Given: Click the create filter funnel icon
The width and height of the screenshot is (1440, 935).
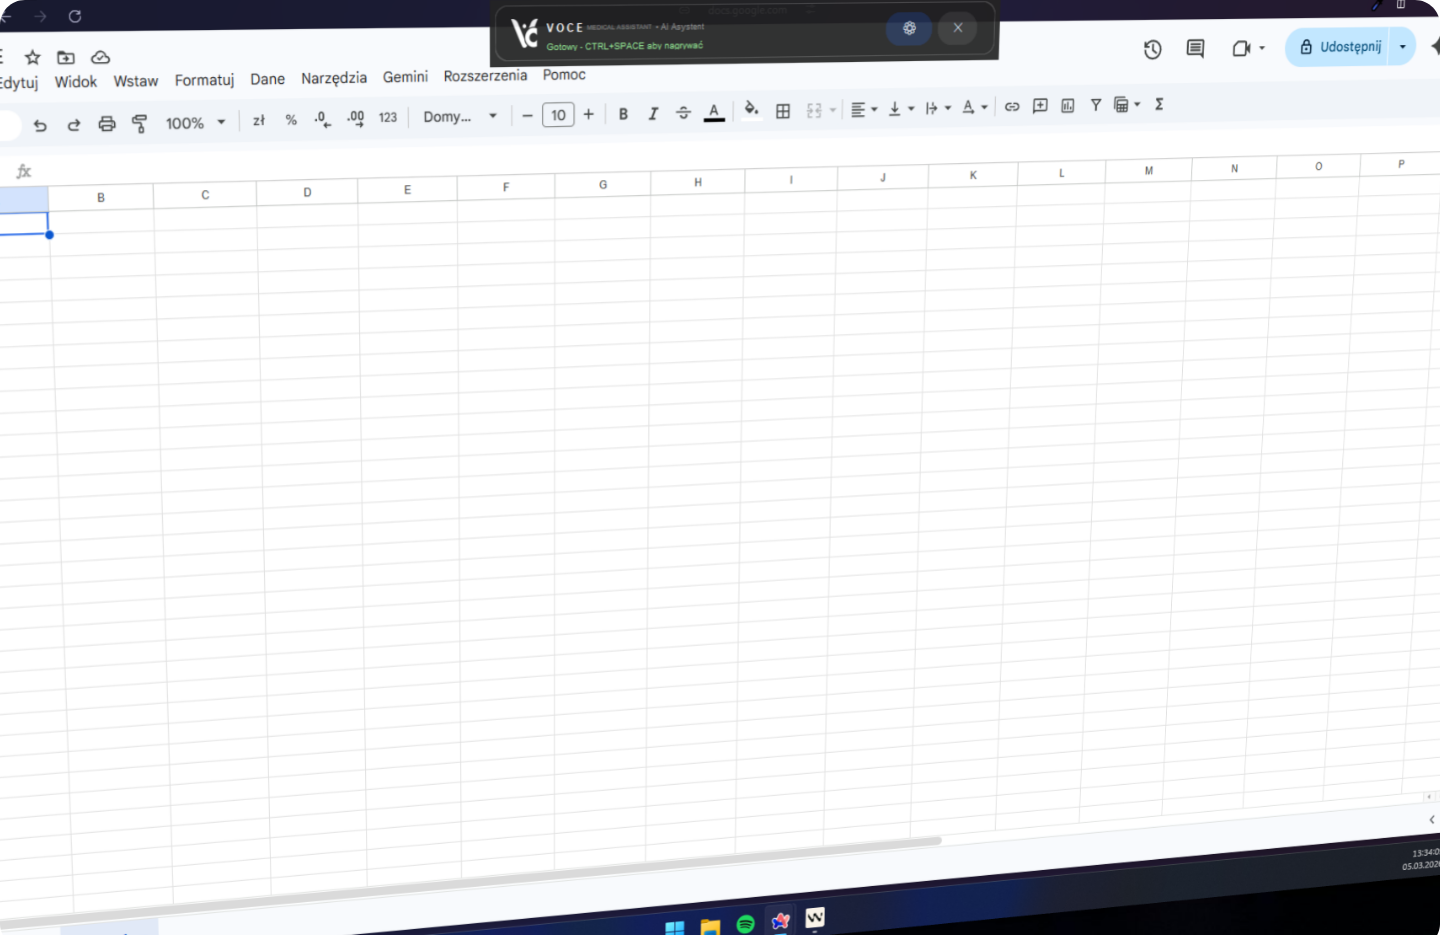Looking at the screenshot, I should point(1096,104).
